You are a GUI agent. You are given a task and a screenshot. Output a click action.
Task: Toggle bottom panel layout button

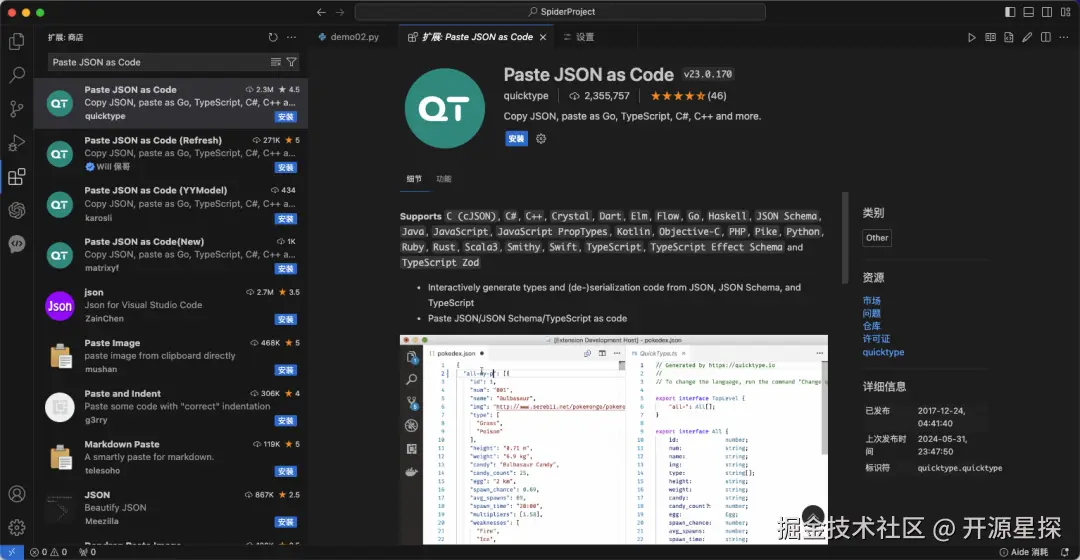click(x=1028, y=12)
